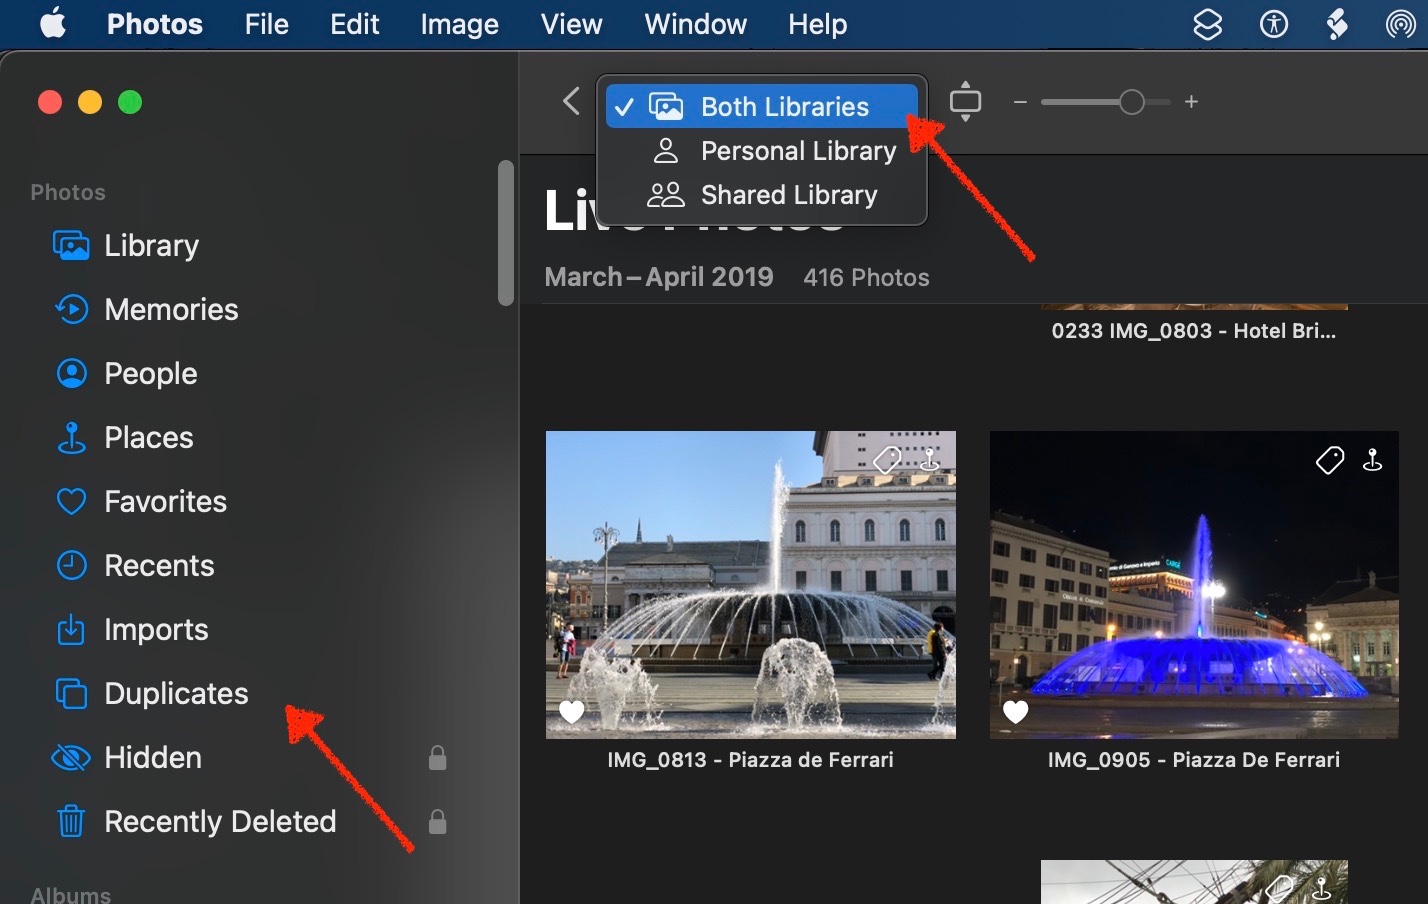
Task: Choose Shared Library option
Action: tap(762, 195)
